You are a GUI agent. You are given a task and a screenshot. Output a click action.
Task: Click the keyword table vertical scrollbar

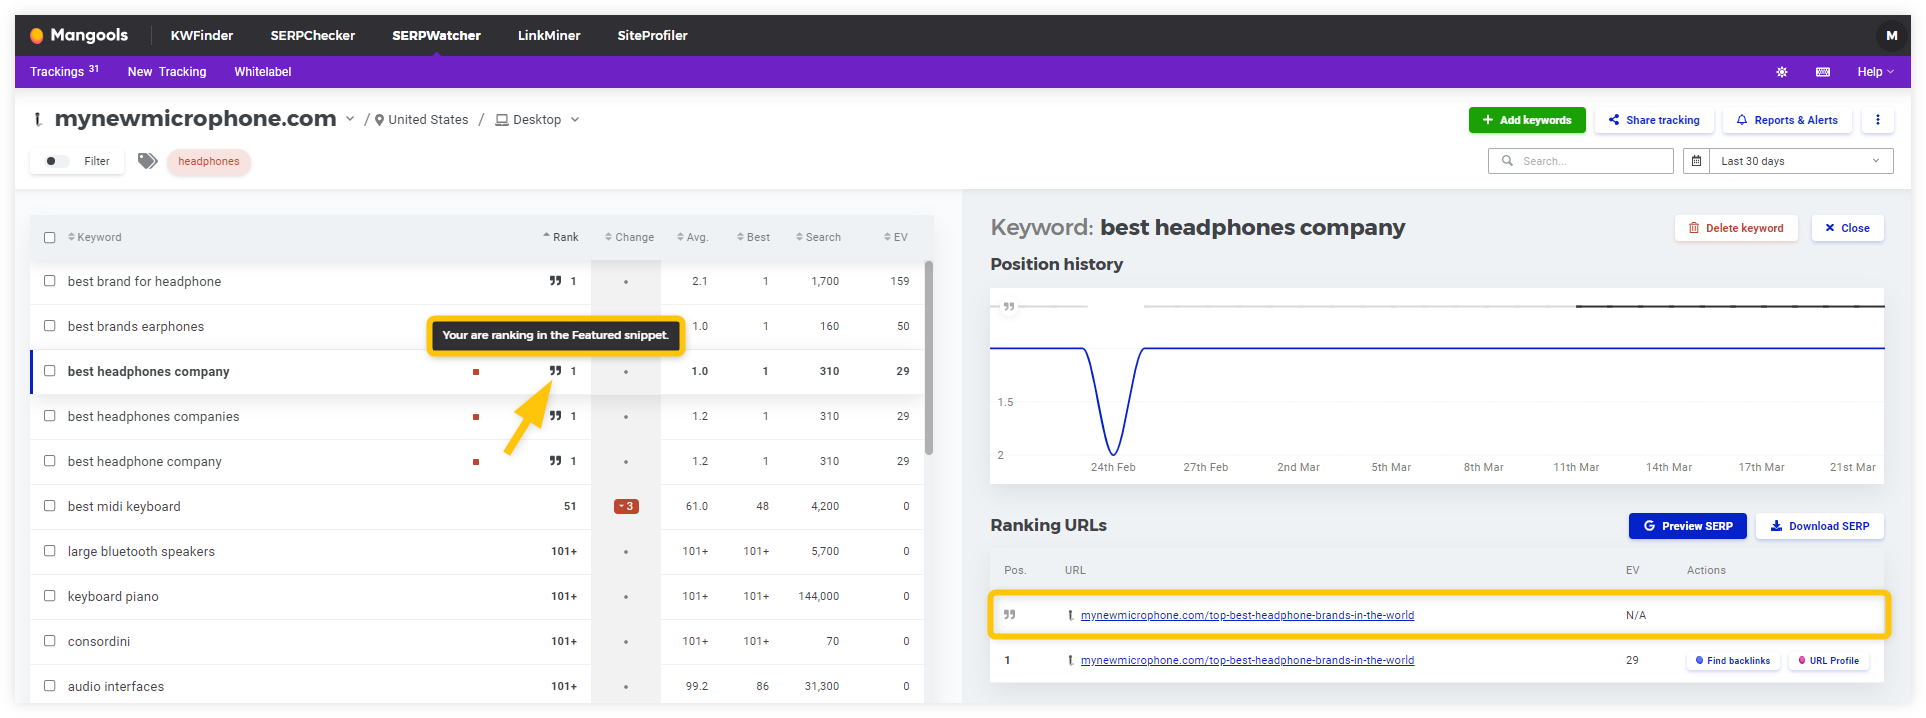pyautogui.click(x=929, y=358)
